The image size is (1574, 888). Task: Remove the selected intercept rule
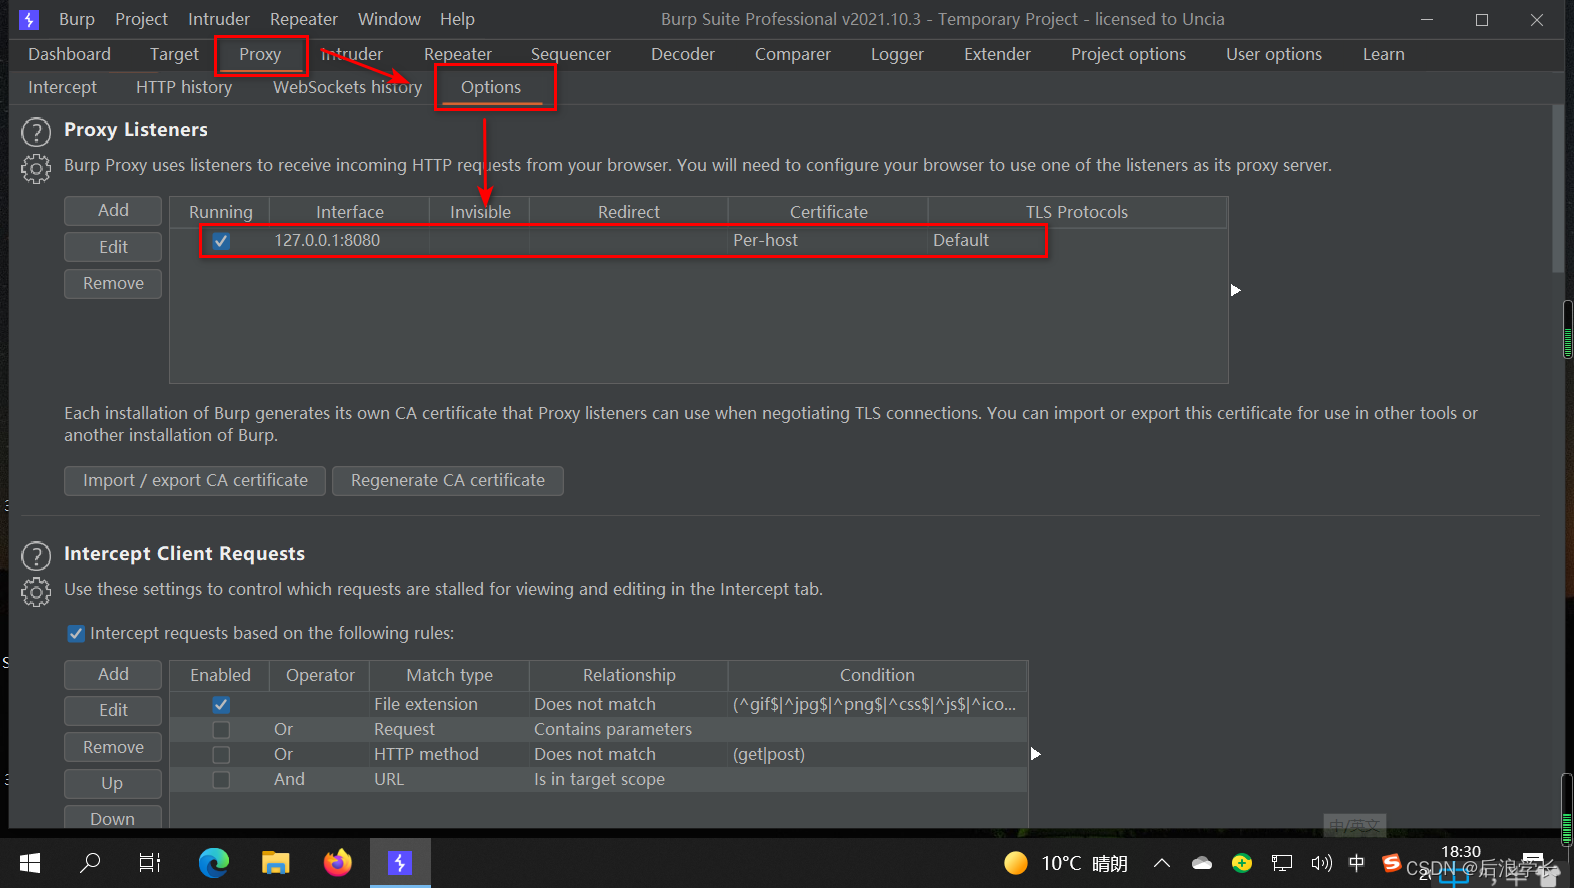point(113,747)
